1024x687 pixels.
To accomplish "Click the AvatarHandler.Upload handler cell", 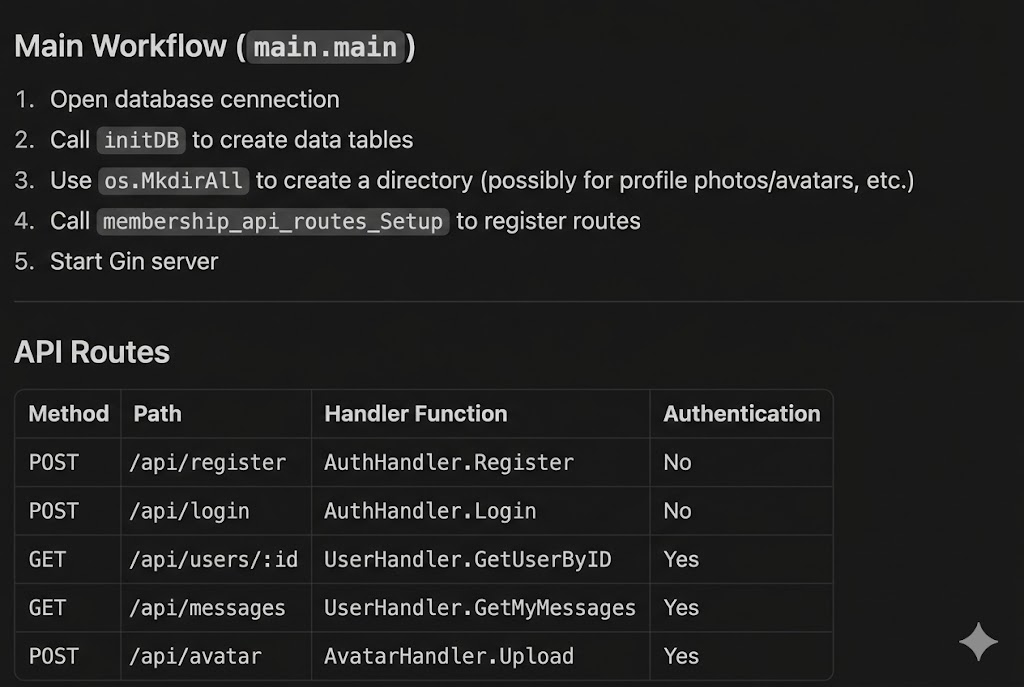I will 448,656.
